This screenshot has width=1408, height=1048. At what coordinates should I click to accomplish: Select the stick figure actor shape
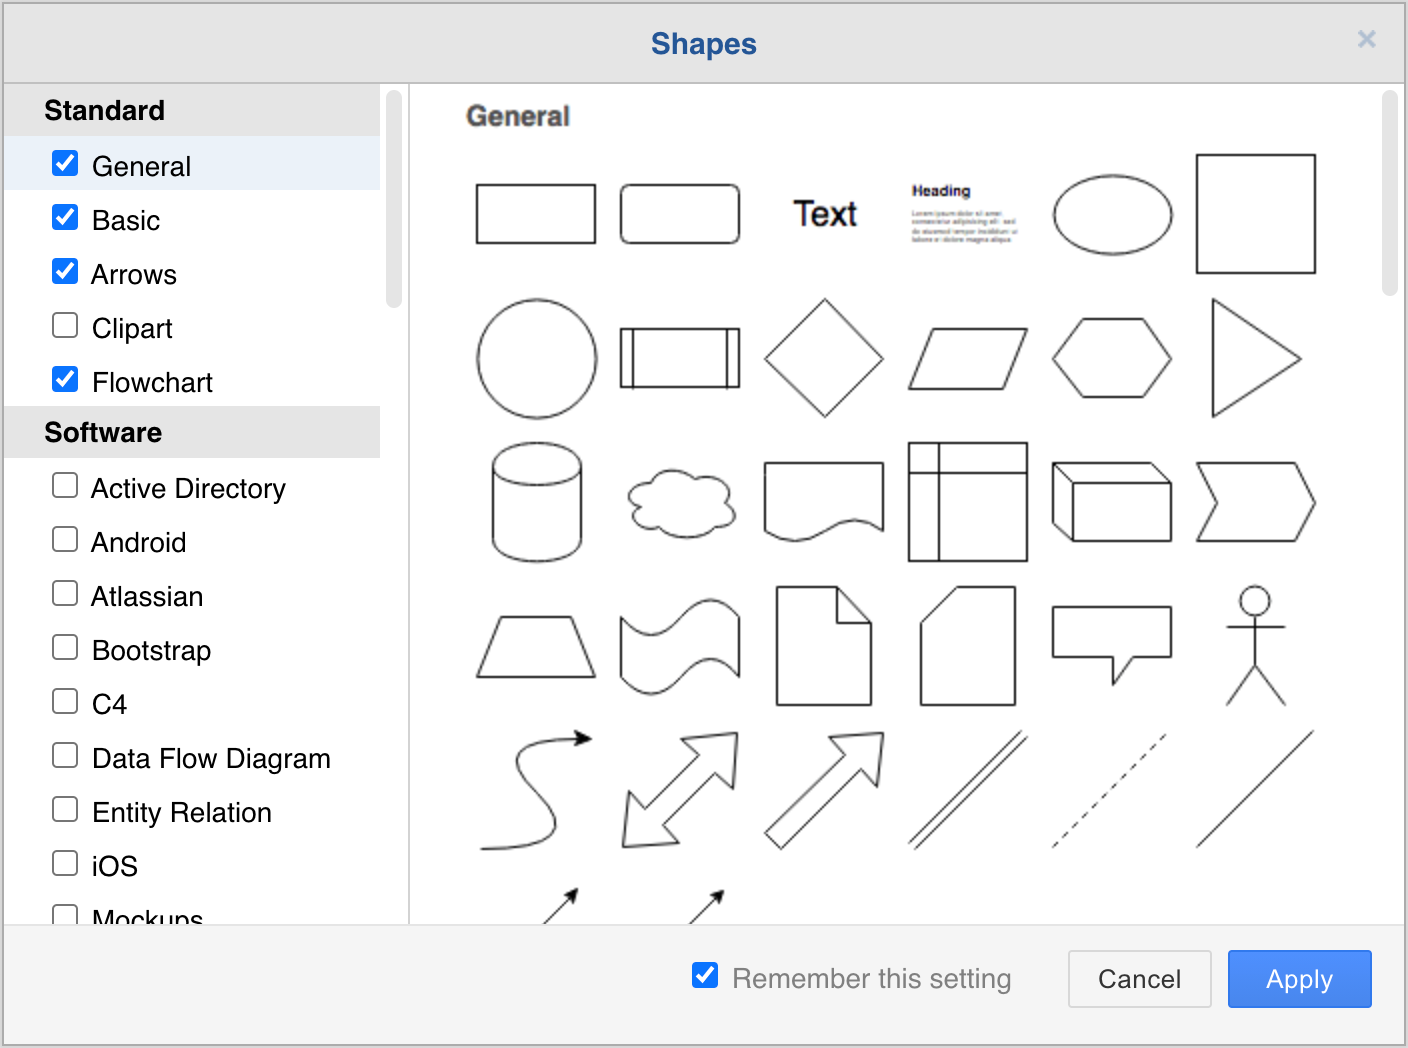tap(1255, 645)
